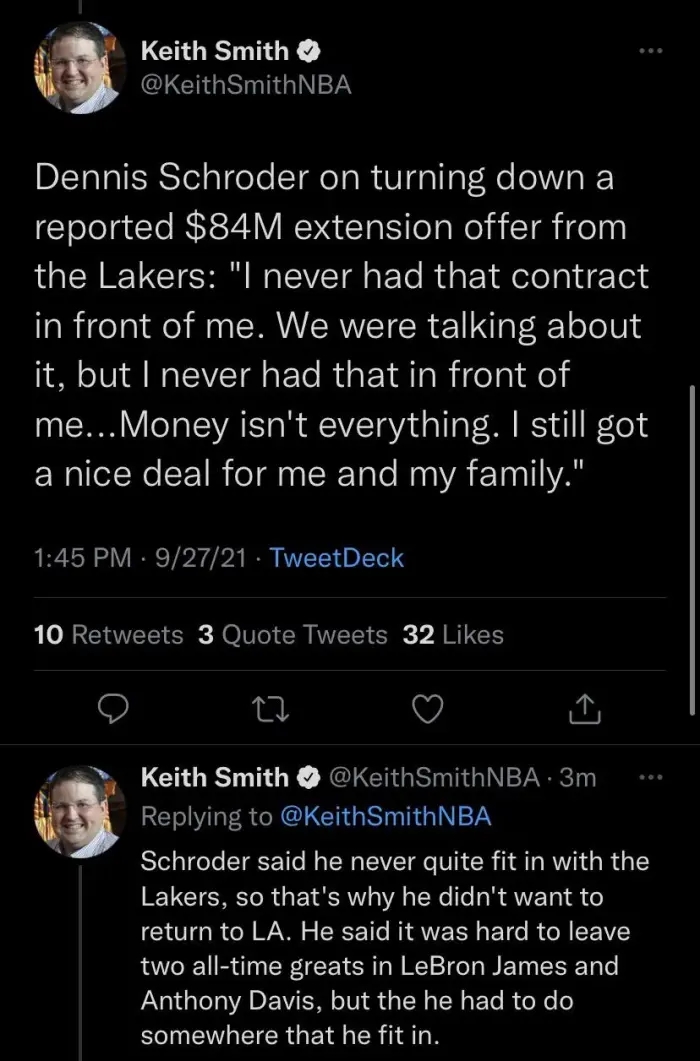The height and width of the screenshot is (1061, 700).
Task: Open the profile photo on the reply tweet
Action: tap(80, 811)
